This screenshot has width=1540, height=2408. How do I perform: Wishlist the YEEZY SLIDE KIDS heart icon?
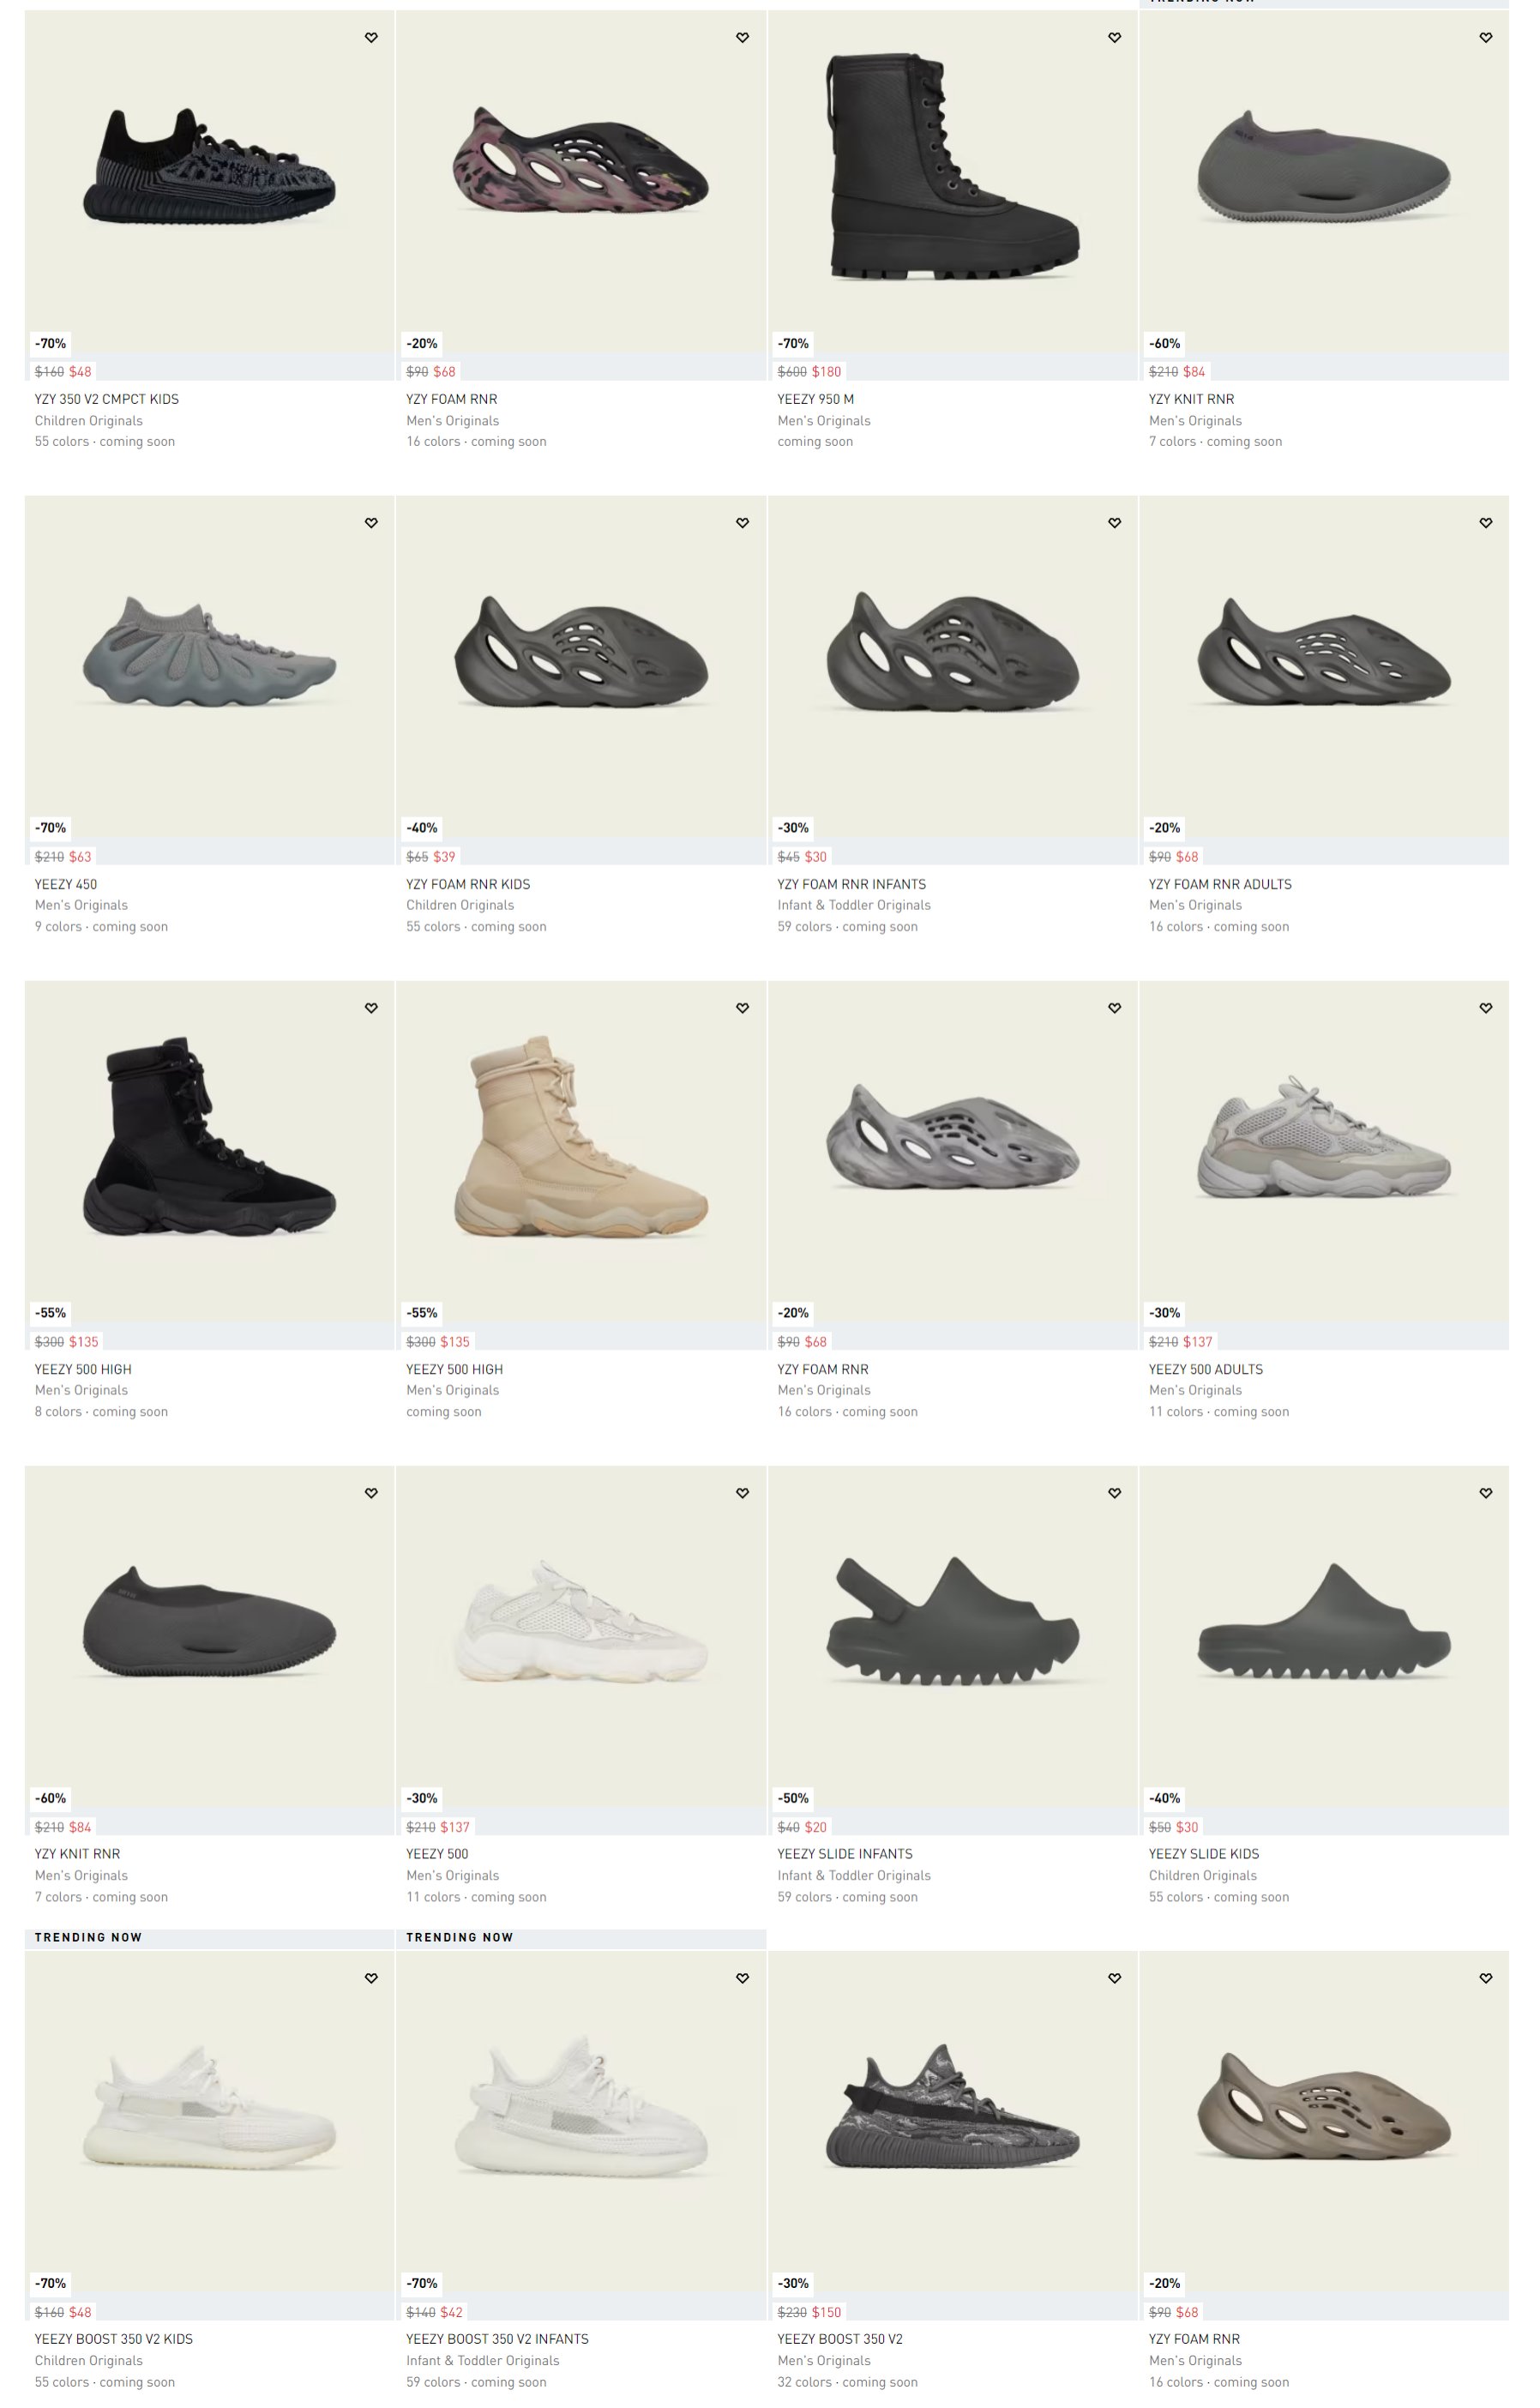1485,1493
